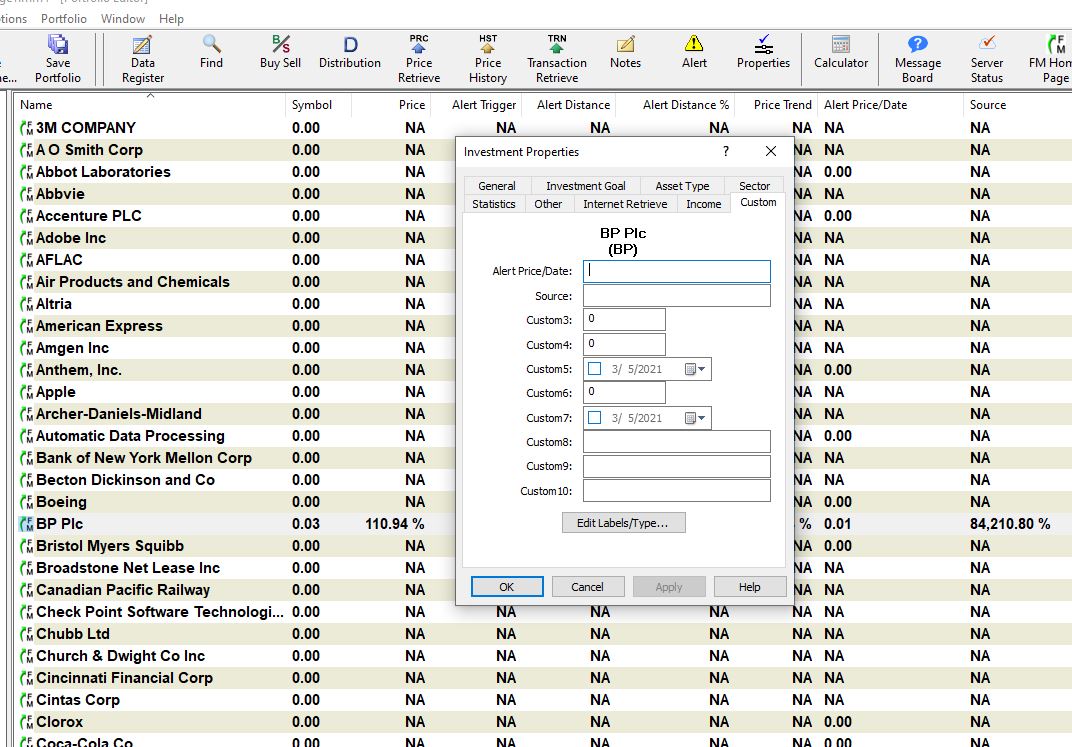Open the Window menu

click(123, 18)
